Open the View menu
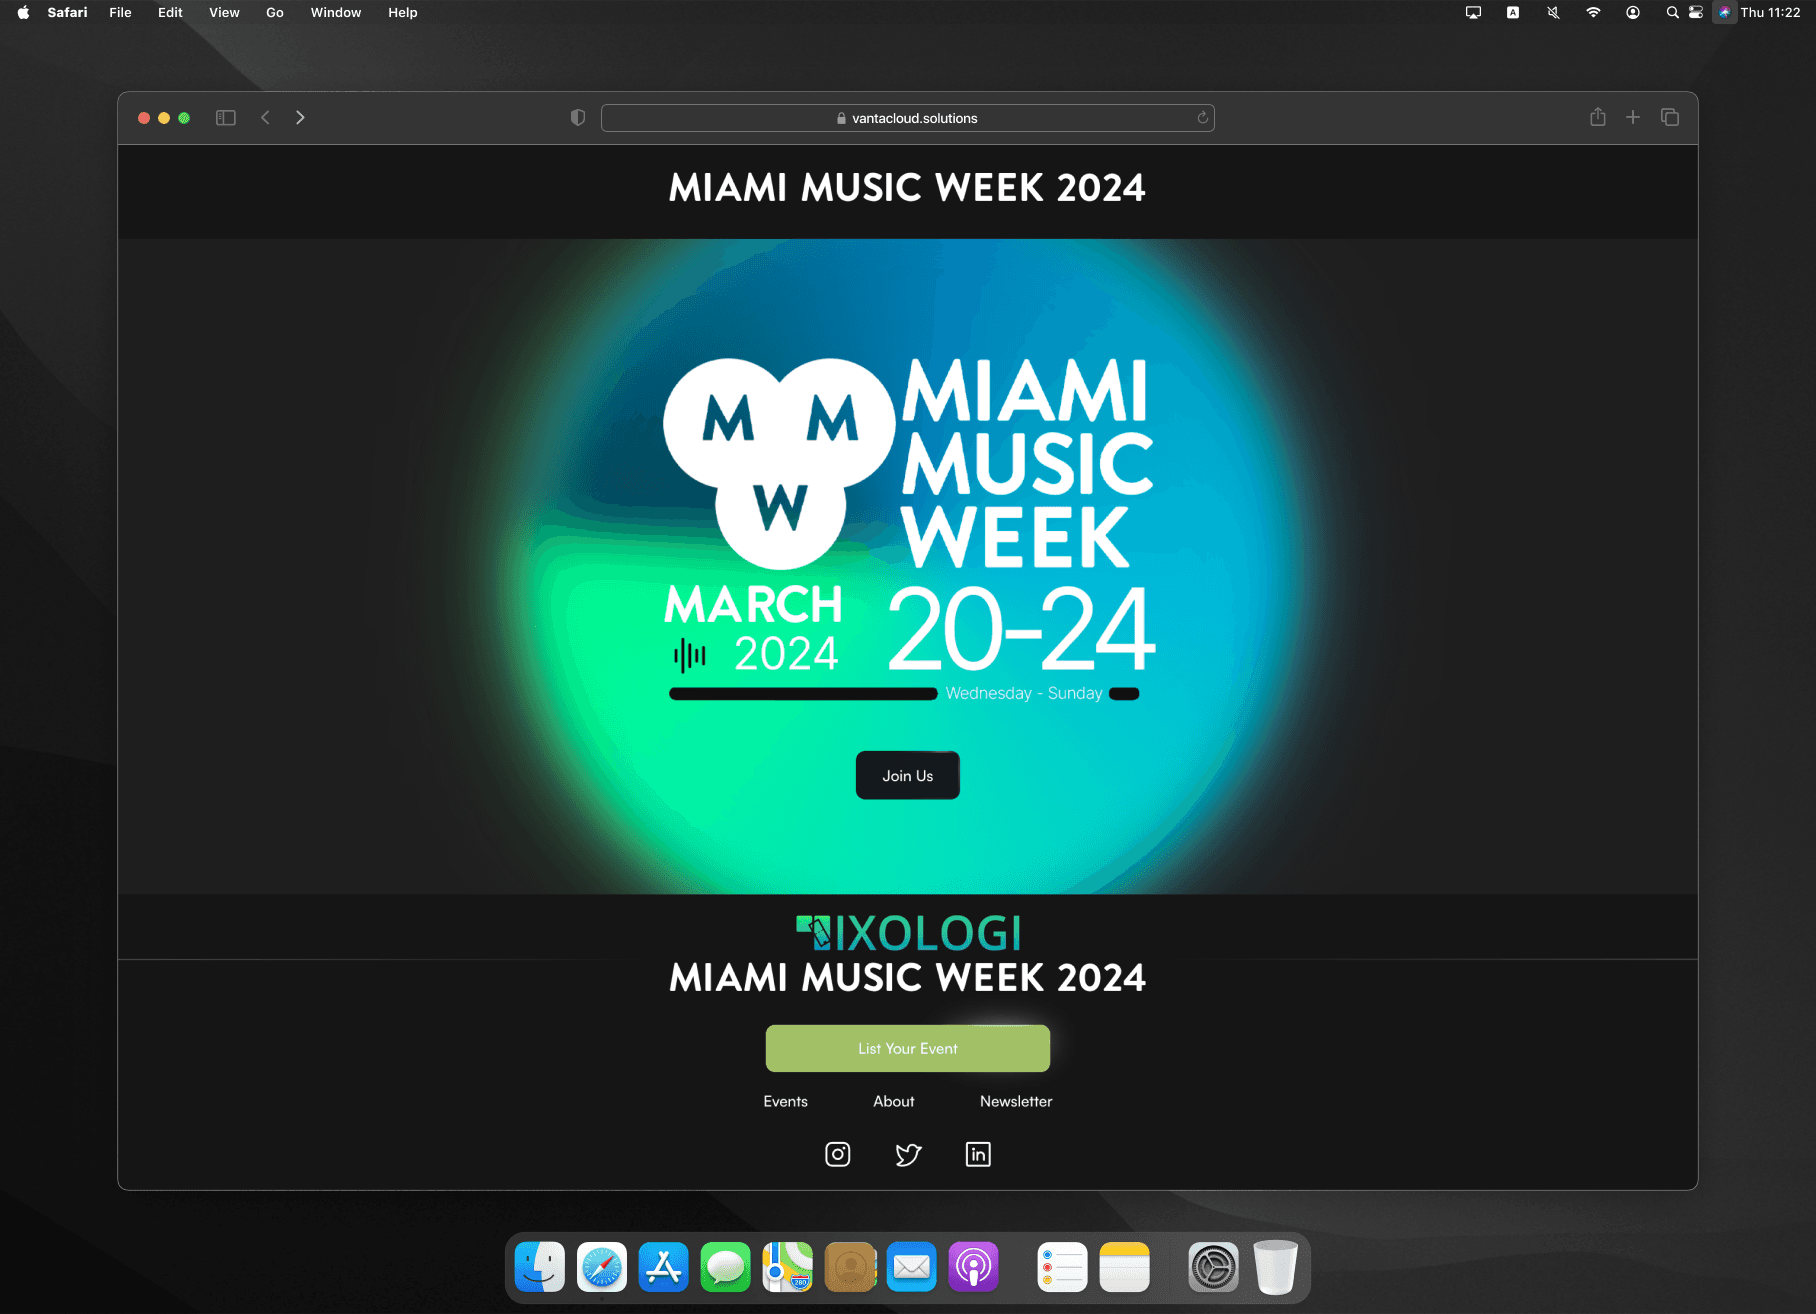1816x1314 pixels. tap(224, 13)
